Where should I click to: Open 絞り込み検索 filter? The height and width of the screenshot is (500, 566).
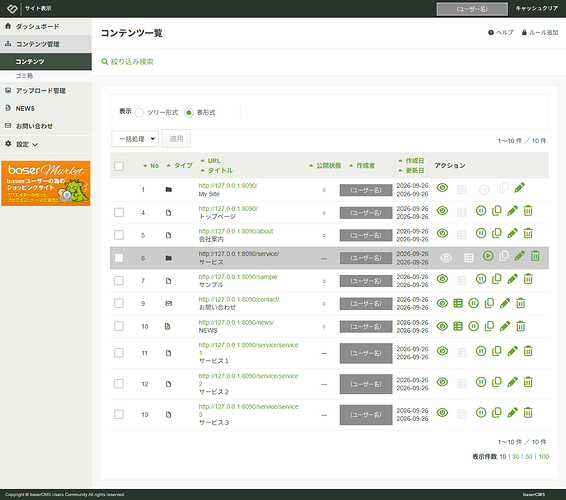[x=127, y=62]
